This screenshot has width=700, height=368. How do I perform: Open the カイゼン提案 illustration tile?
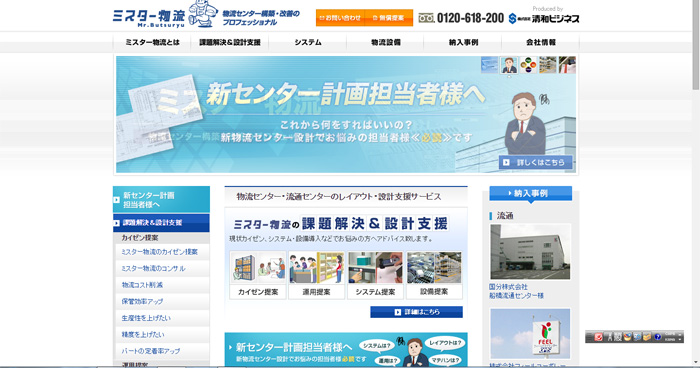[258, 275]
